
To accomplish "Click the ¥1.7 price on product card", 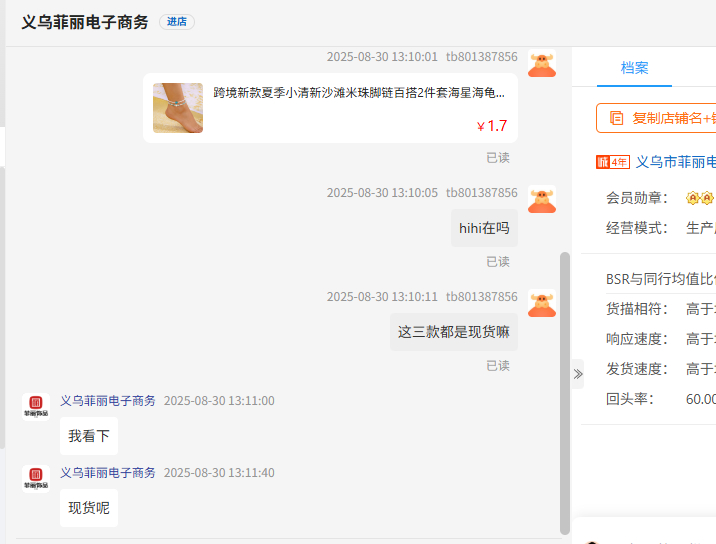I will coord(492,126).
